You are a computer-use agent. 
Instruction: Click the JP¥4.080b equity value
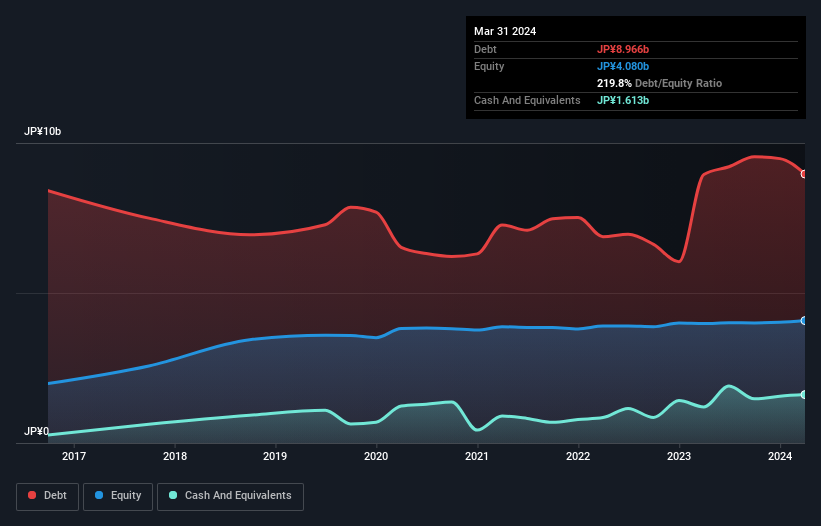click(623, 66)
